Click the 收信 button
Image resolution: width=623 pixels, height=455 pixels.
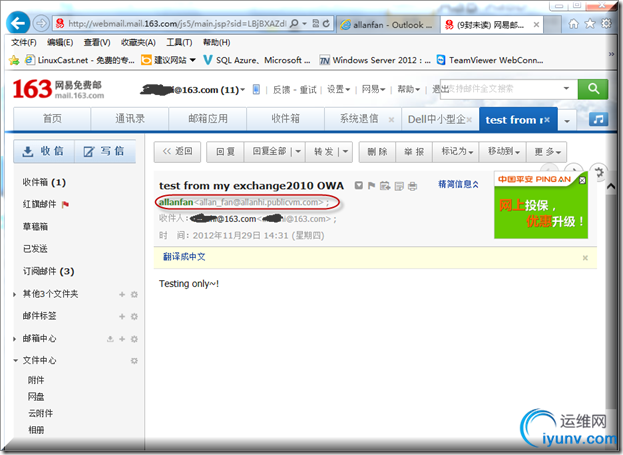[x=44, y=151]
